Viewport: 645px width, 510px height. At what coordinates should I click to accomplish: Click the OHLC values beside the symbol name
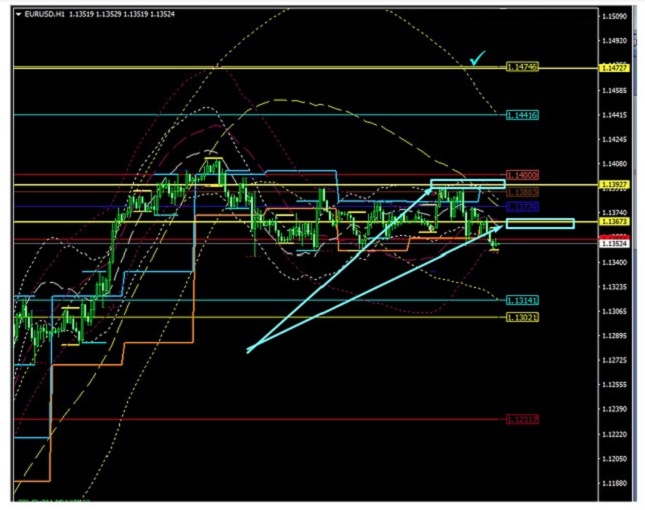(x=122, y=15)
